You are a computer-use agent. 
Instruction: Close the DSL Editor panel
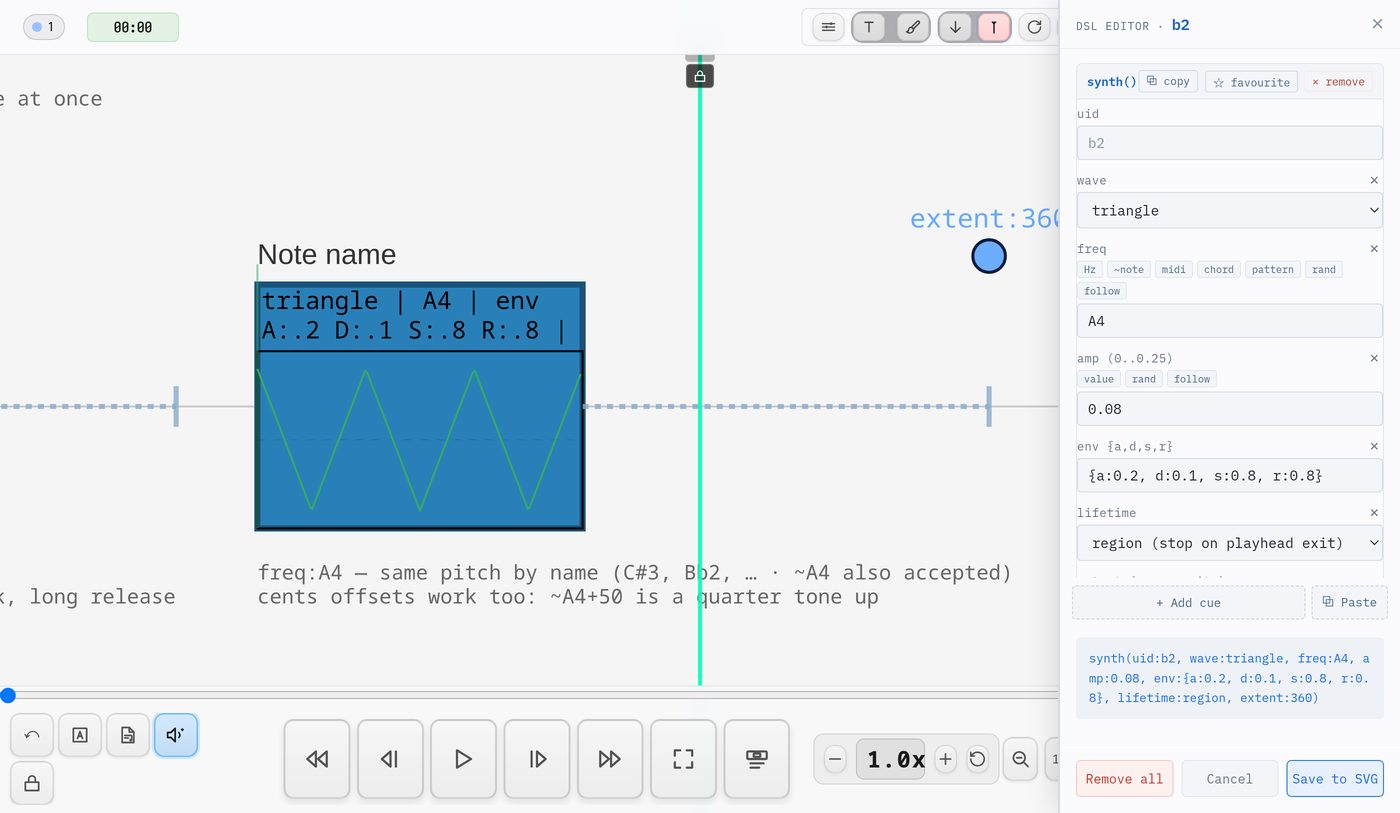1377,24
